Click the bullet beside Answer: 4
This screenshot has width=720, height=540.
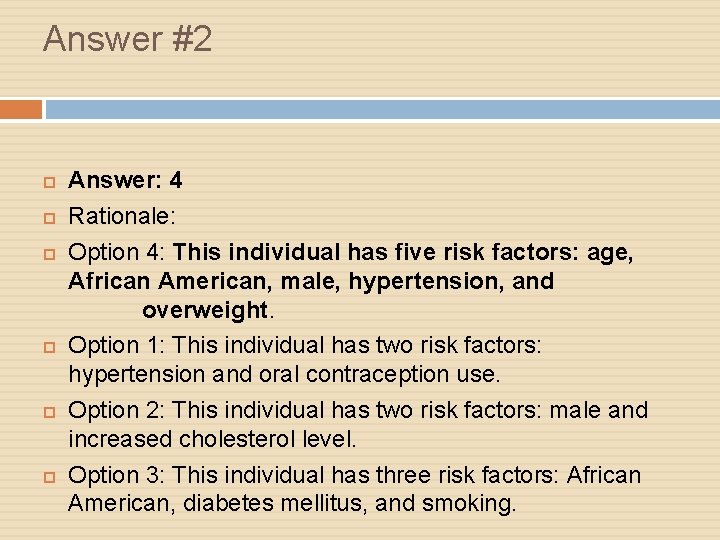50,182
